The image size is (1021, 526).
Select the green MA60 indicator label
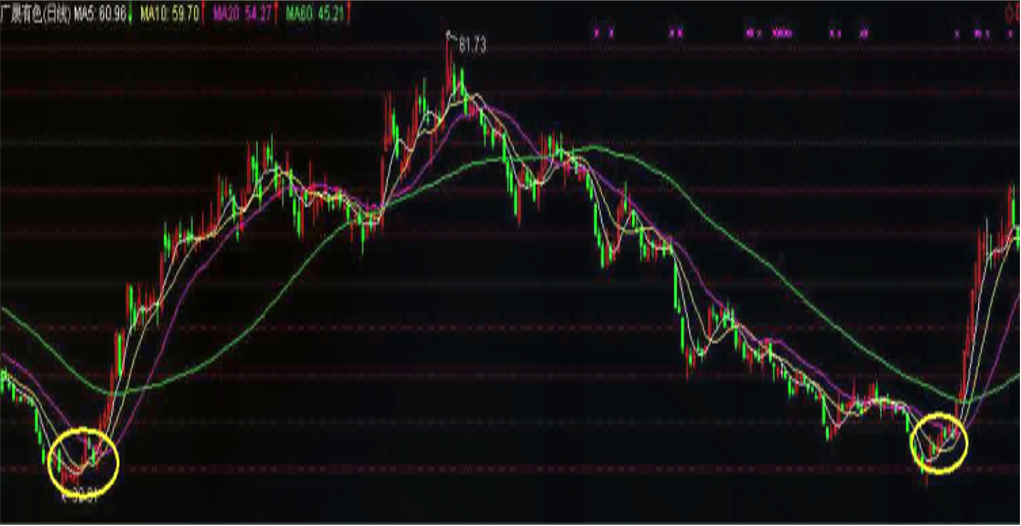[315, 15]
